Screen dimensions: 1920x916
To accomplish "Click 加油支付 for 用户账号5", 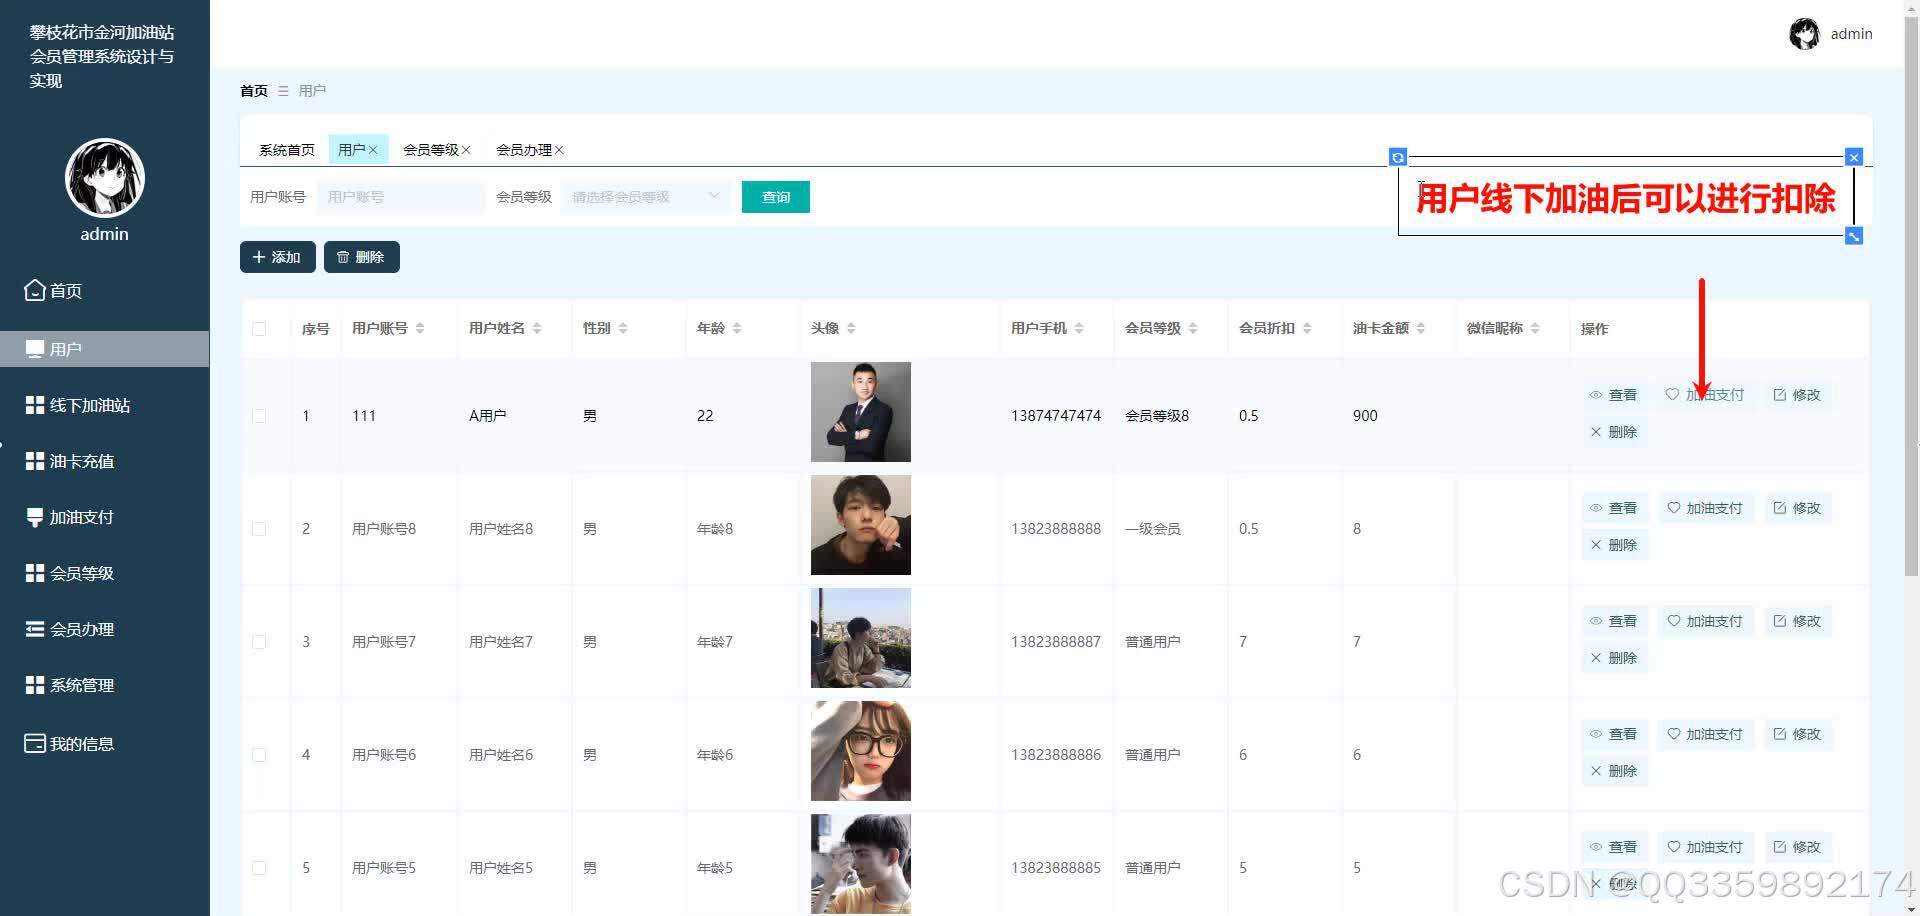I will click(x=1705, y=847).
